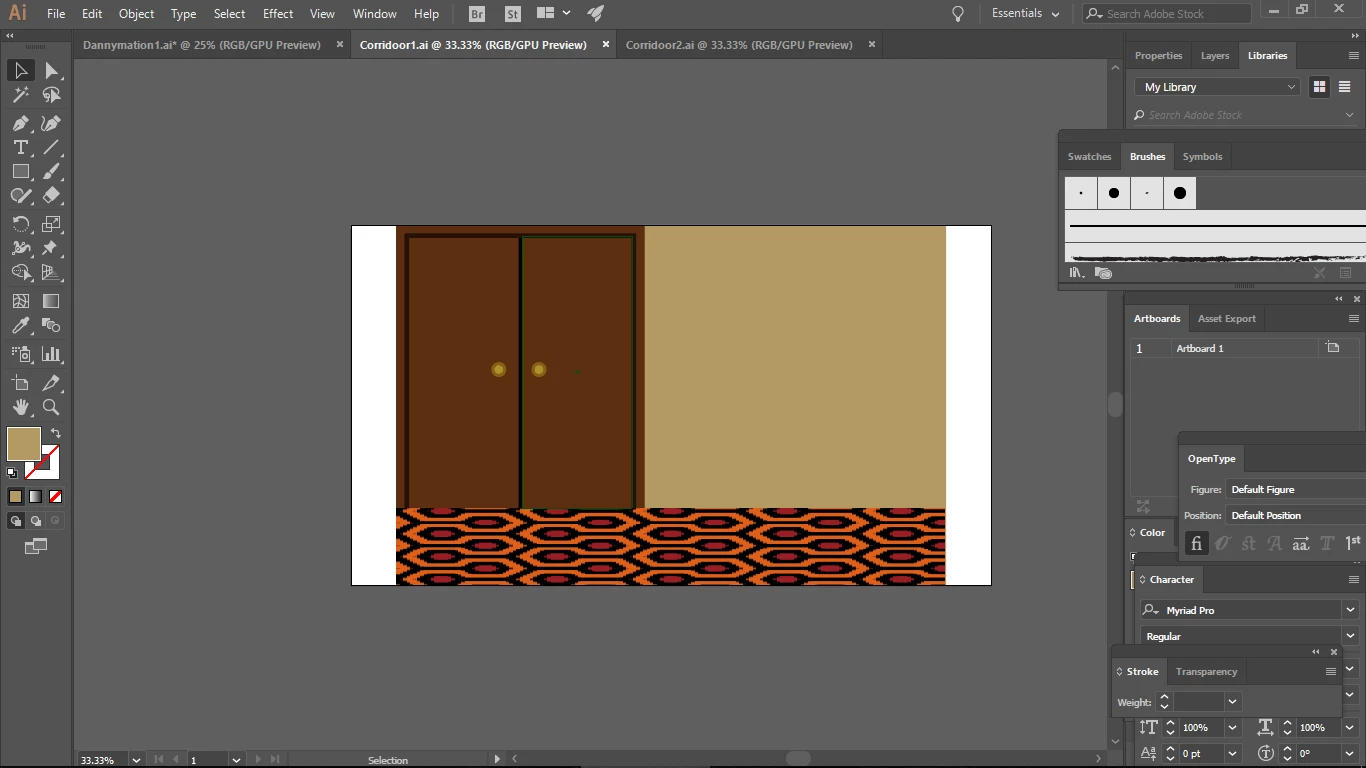Select the Artboard tool

tap(20, 383)
